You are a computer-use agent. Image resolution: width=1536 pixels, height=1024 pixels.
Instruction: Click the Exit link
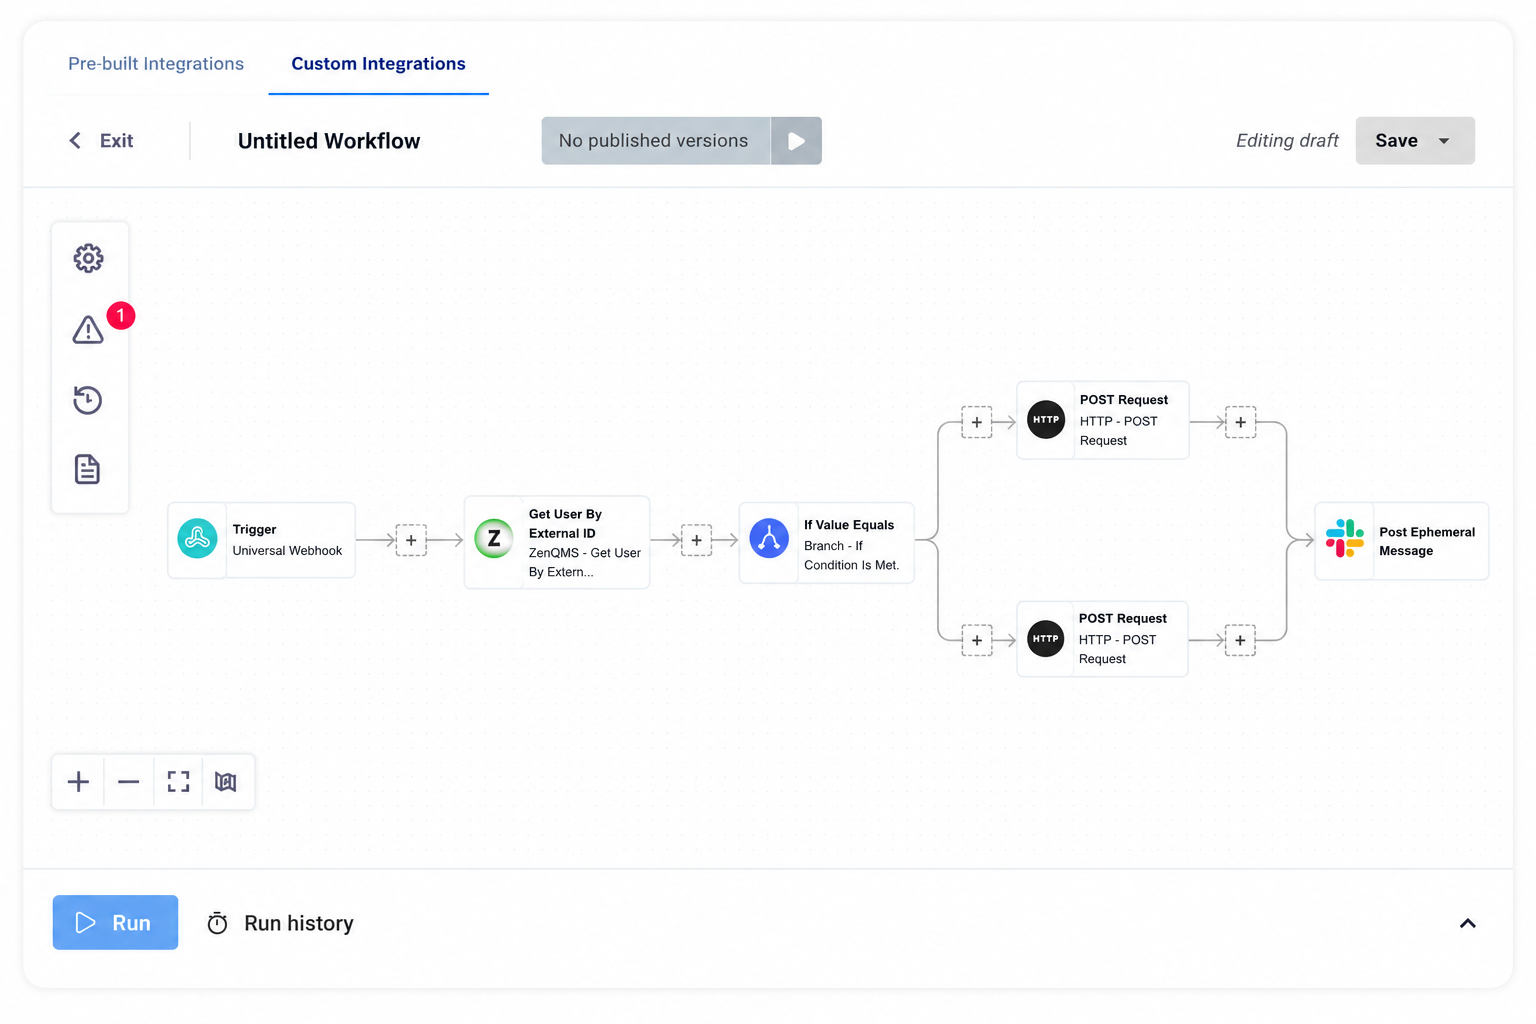(116, 141)
